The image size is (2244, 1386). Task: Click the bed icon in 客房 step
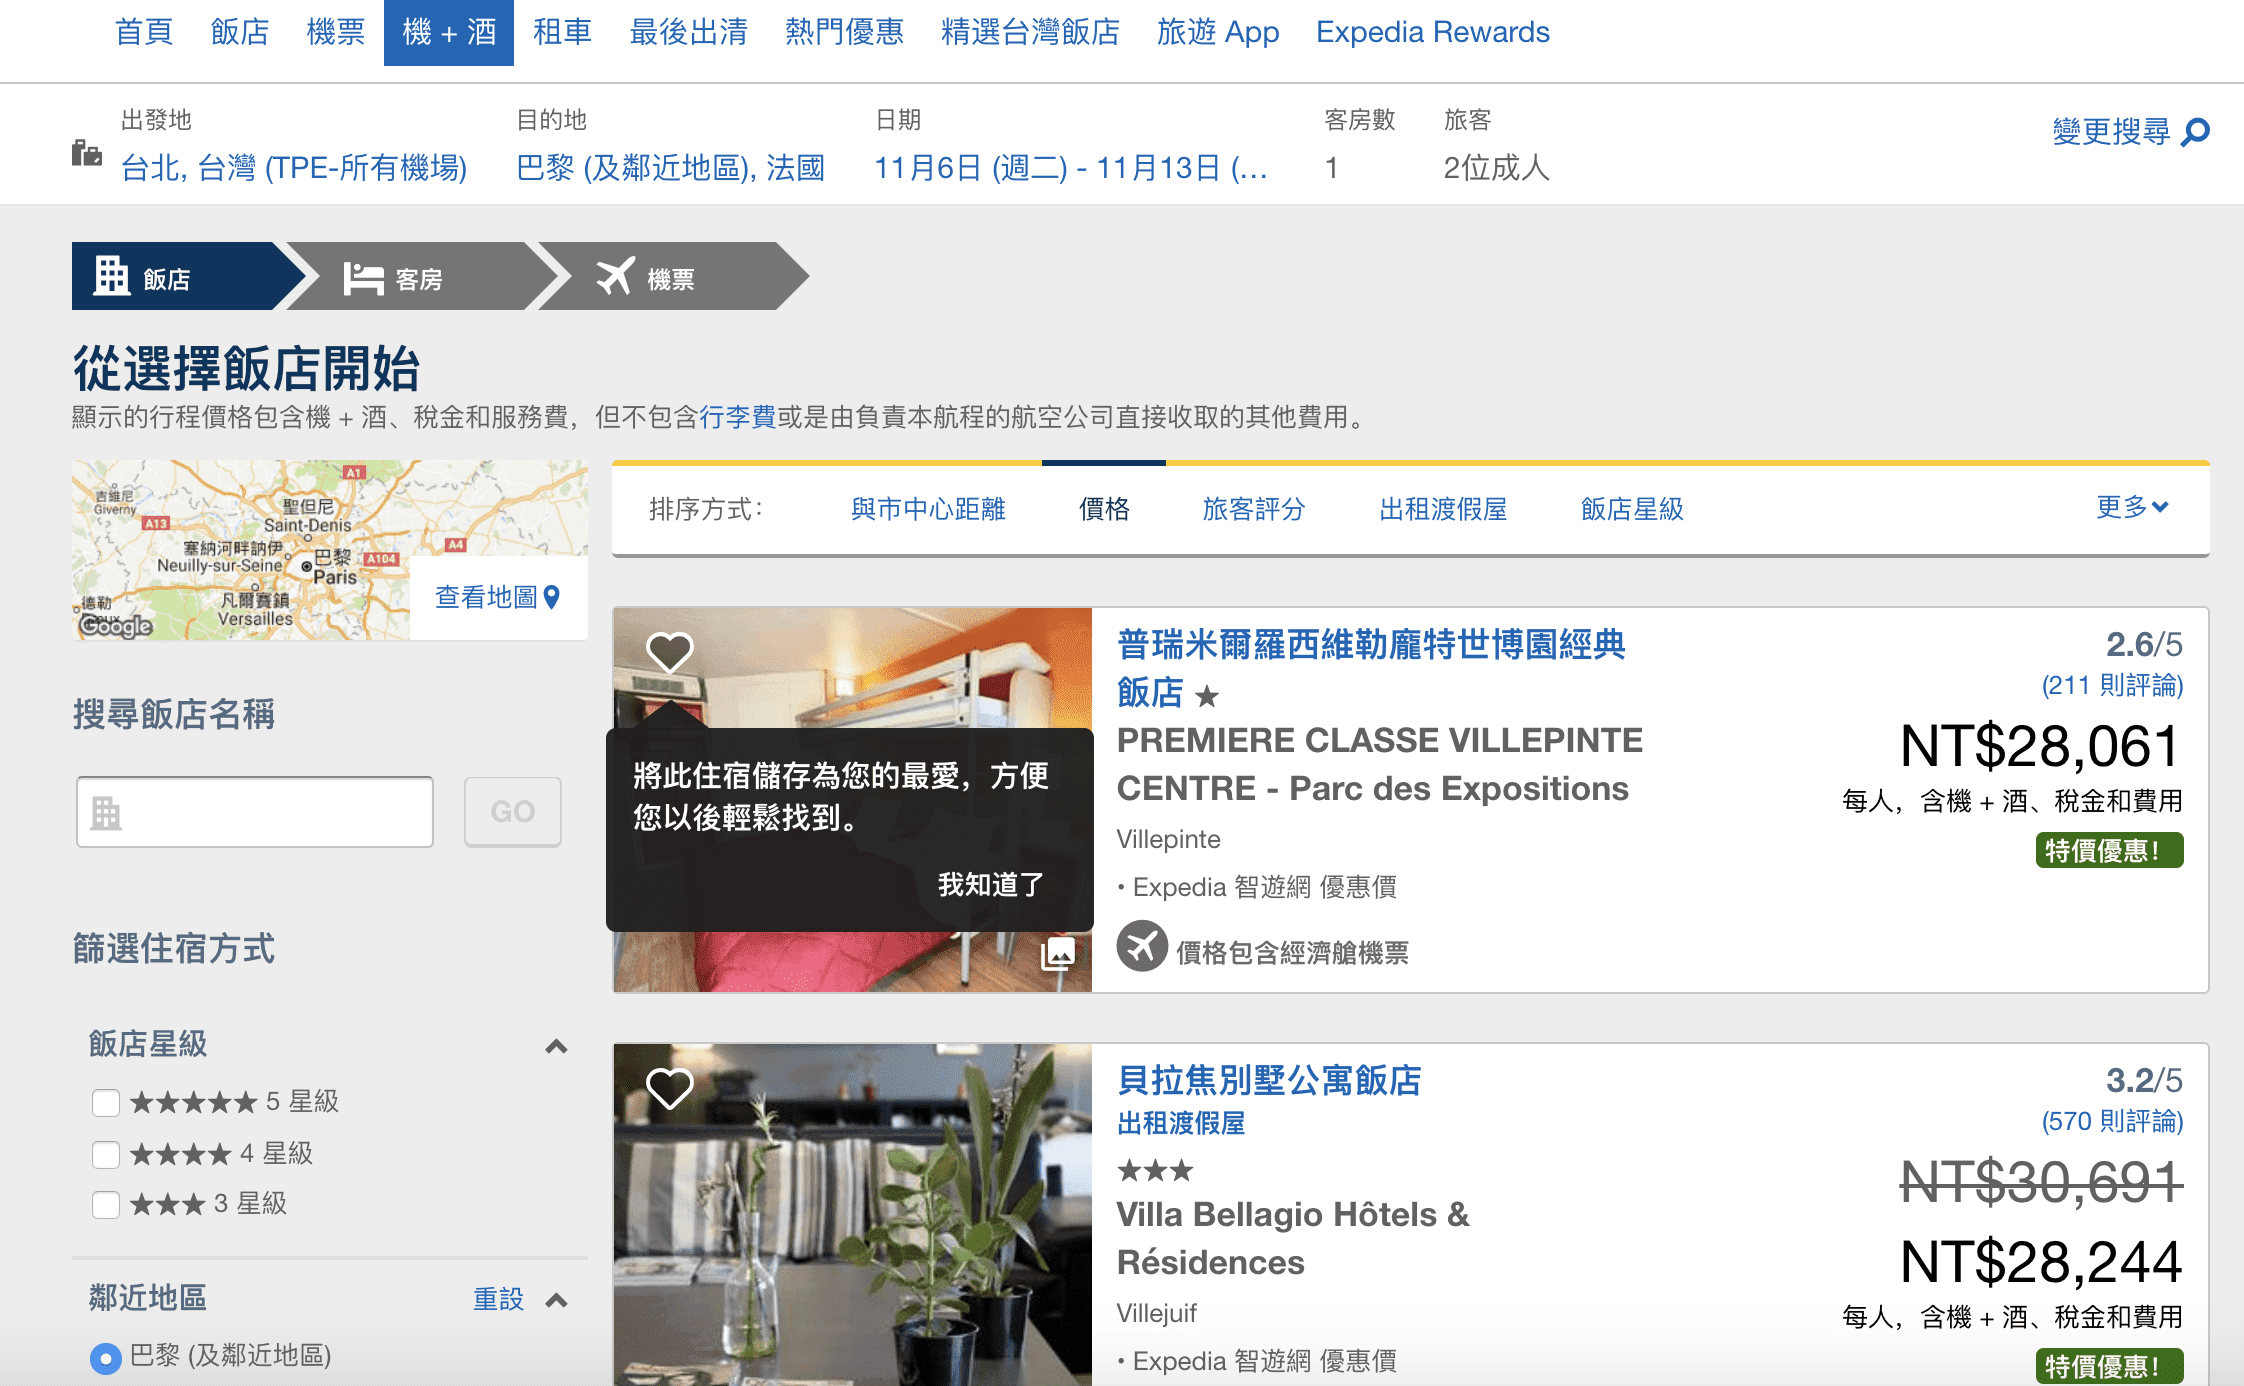(x=363, y=278)
